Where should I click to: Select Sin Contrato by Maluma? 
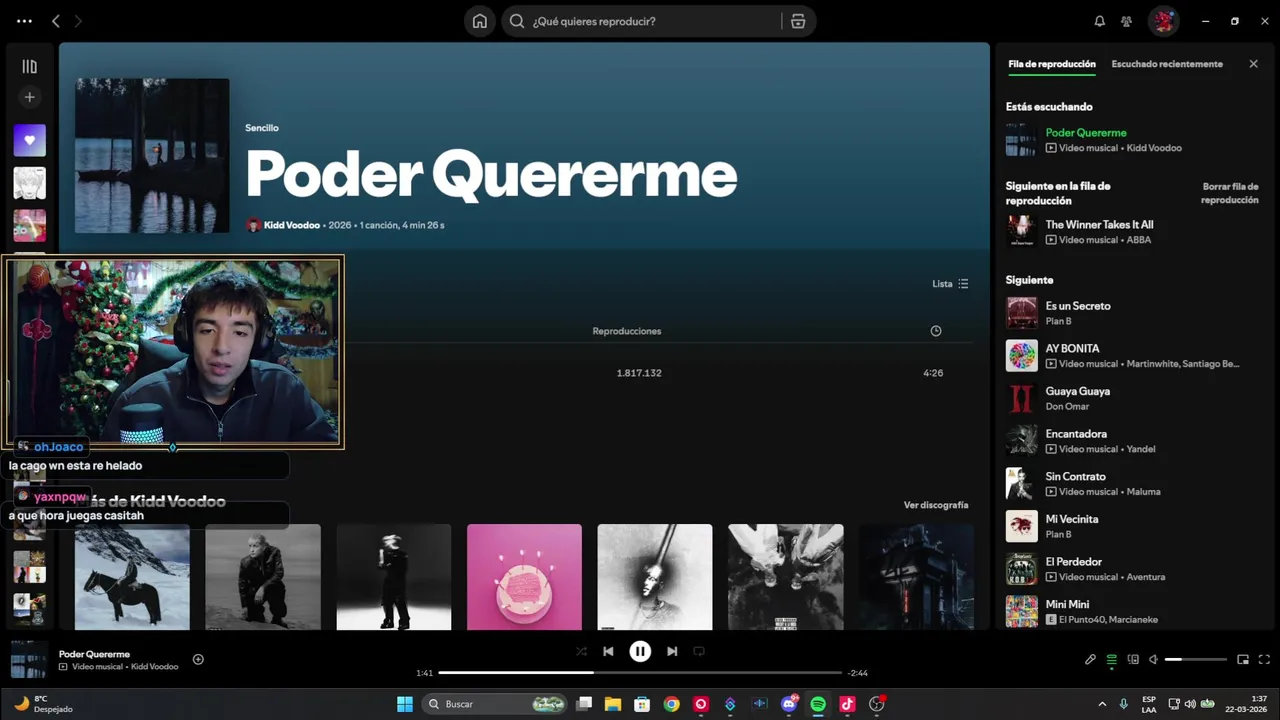click(x=1131, y=484)
